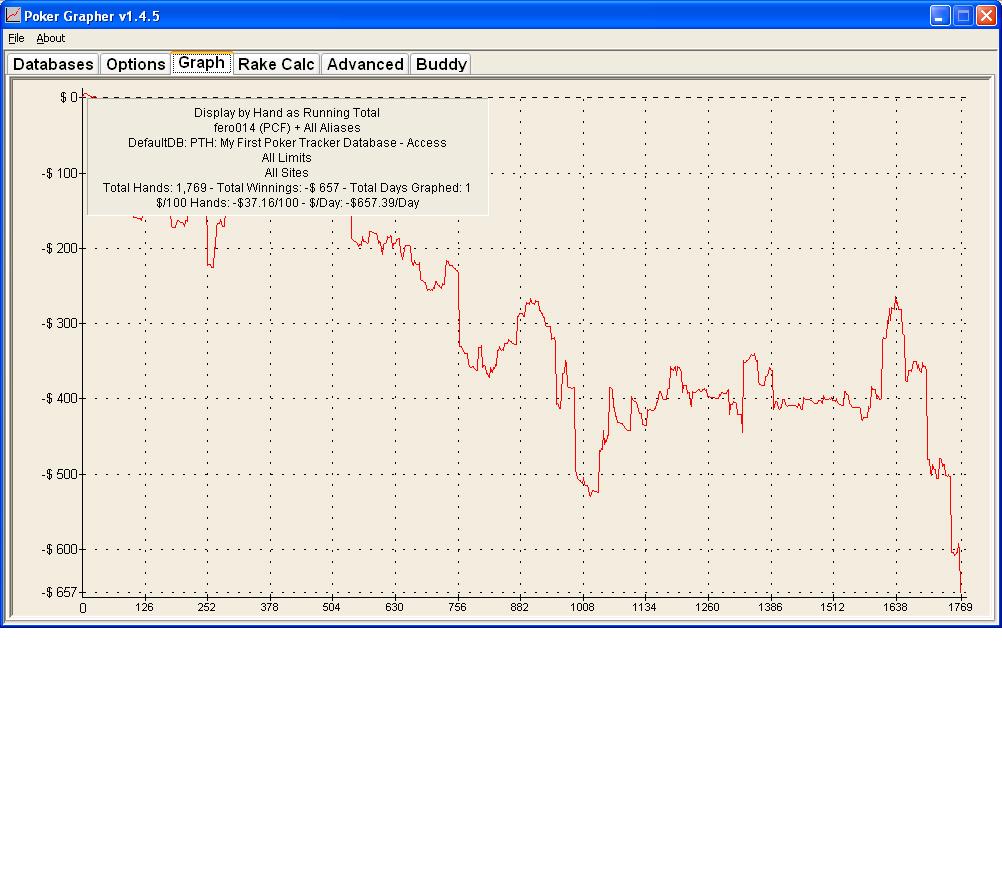Click the '1769' x-axis label
This screenshot has height=893, width=1002.
[960, 607]
